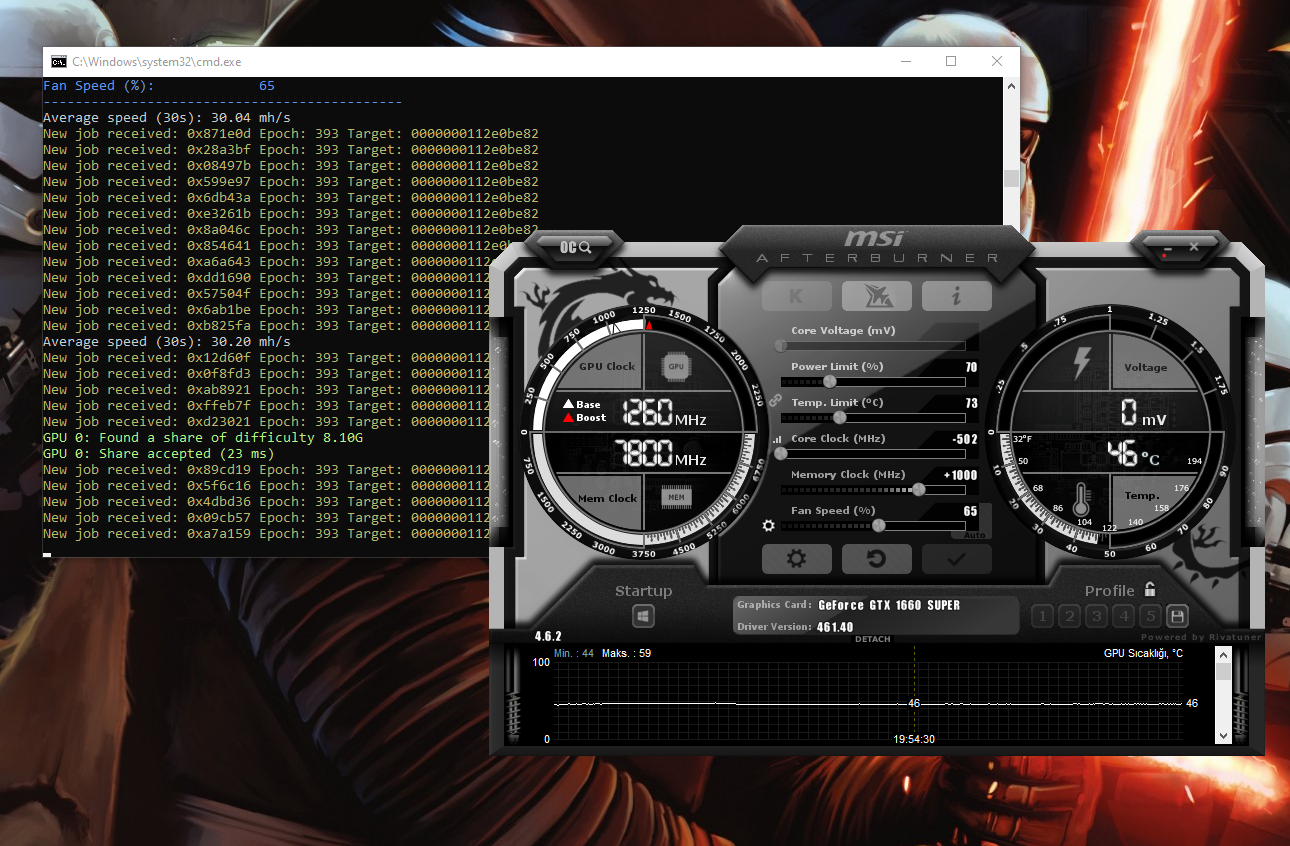The width and height of the screenshot is (1290, 846).
Task: Click the GeForce GTX 1660 SUPER text
Action: coord(889,605)
